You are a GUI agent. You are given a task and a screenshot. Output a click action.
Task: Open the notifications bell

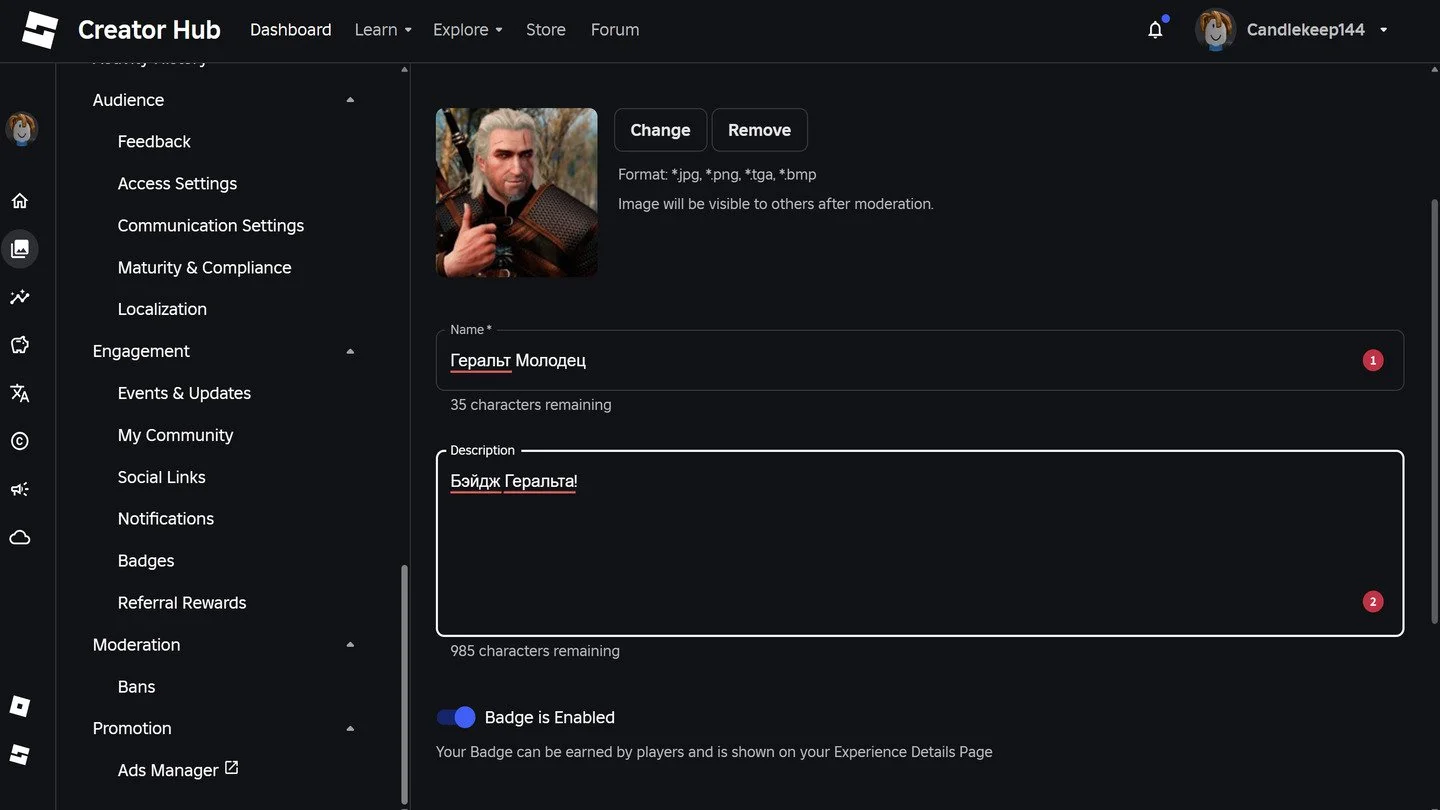point(1155,30)
